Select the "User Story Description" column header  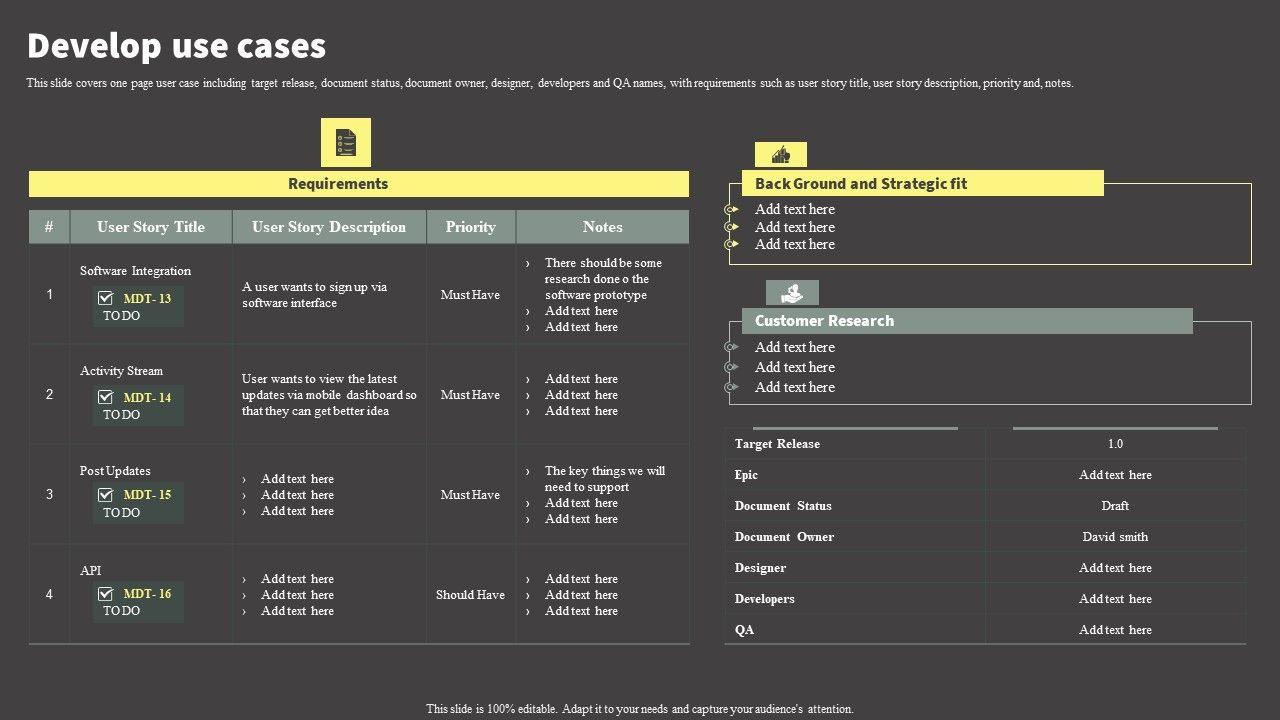(x=329, y=227)
